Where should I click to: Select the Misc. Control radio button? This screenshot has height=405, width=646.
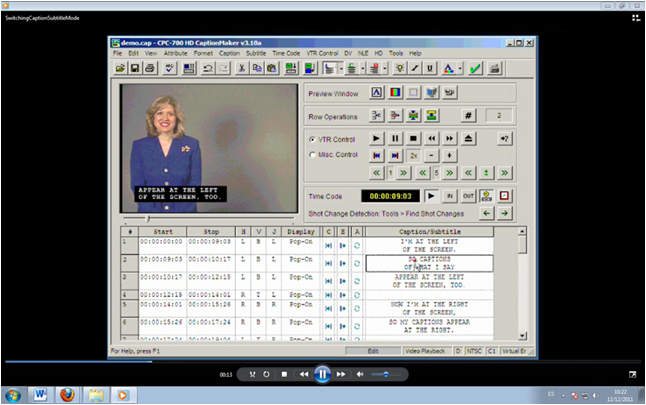(x=312, y=155)
